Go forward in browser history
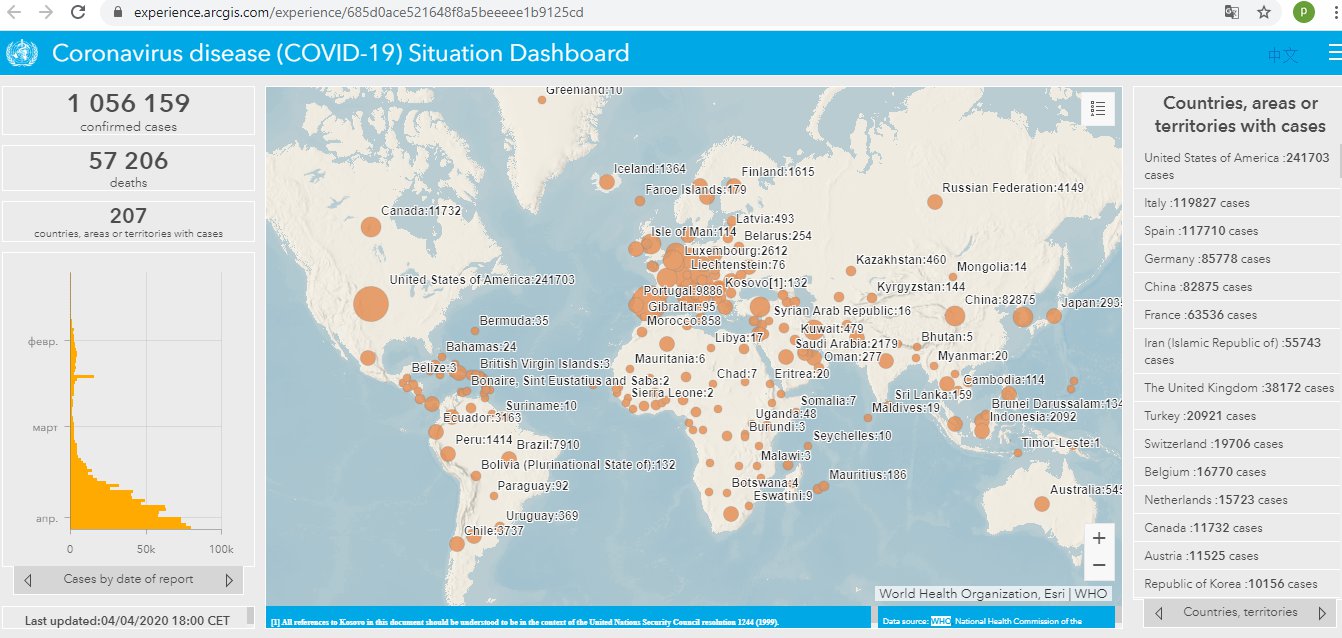 pyautogui.click(x=45, y=13)
